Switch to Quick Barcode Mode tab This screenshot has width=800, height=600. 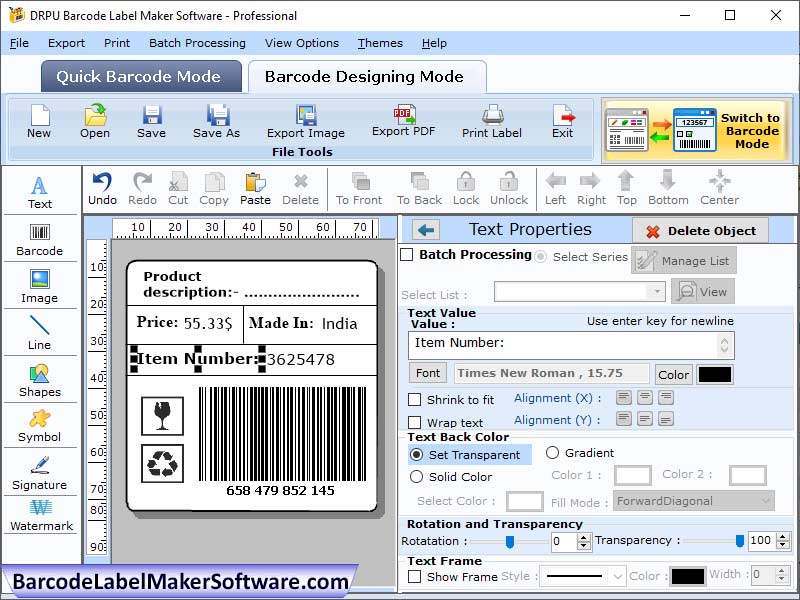[140, 76]
